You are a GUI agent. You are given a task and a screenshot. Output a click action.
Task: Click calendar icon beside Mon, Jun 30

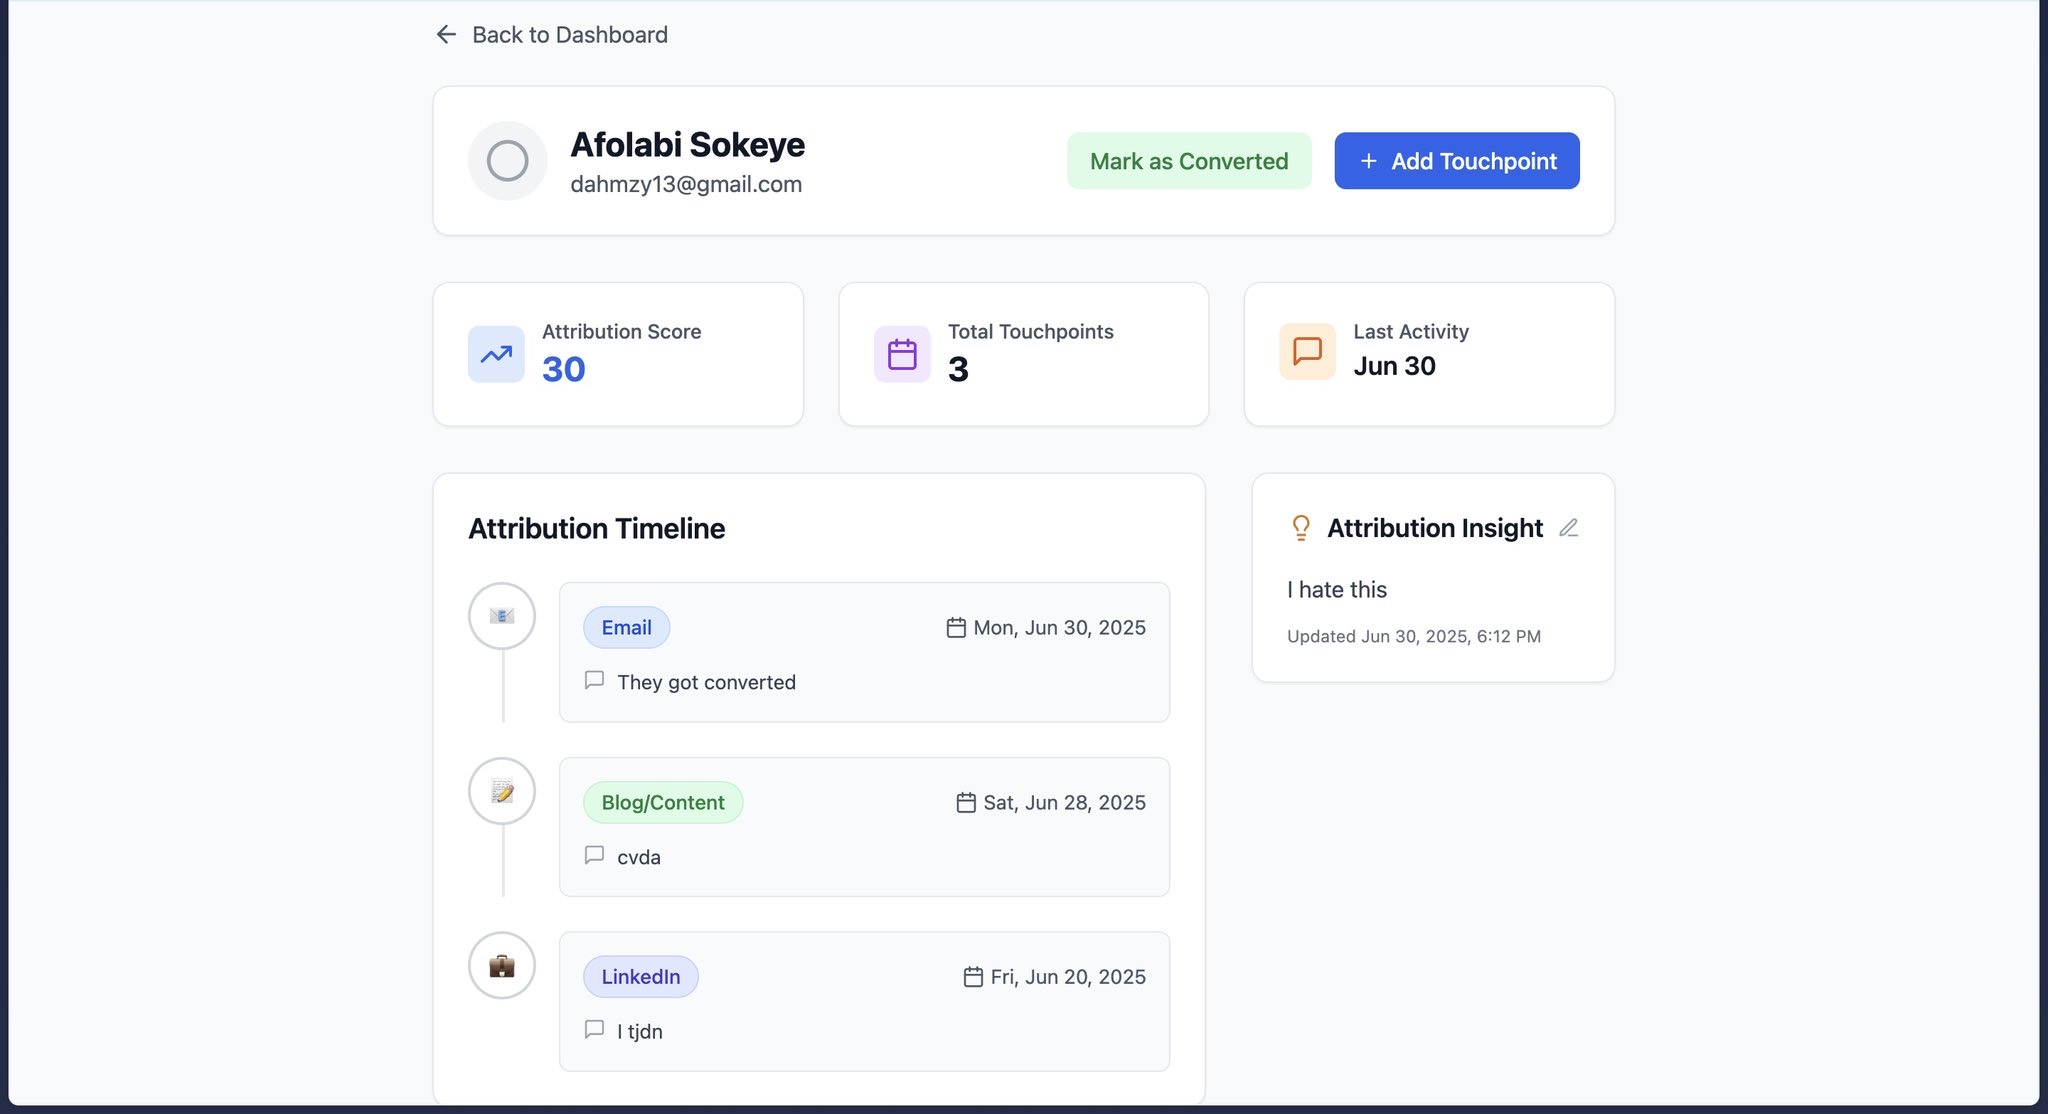pos(956,628)
